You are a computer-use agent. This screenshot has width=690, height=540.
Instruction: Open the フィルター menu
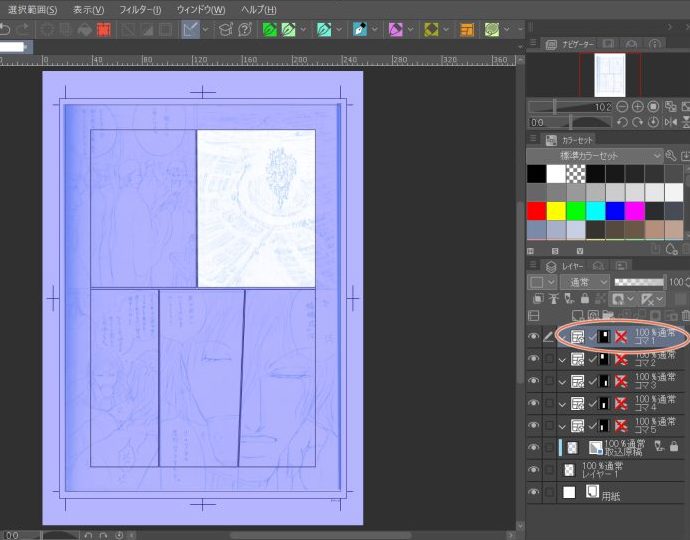[x=139, y=9]
